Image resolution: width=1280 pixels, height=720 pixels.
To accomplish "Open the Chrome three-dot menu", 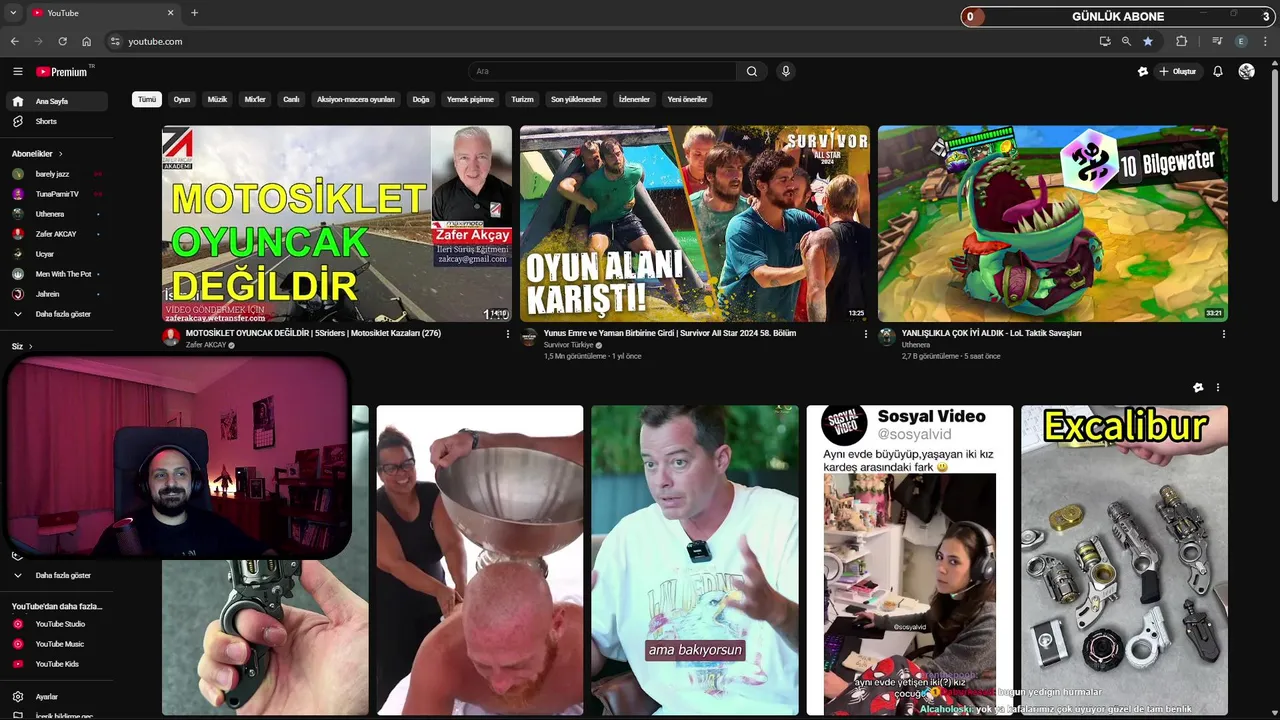I will click(1265, 41).
